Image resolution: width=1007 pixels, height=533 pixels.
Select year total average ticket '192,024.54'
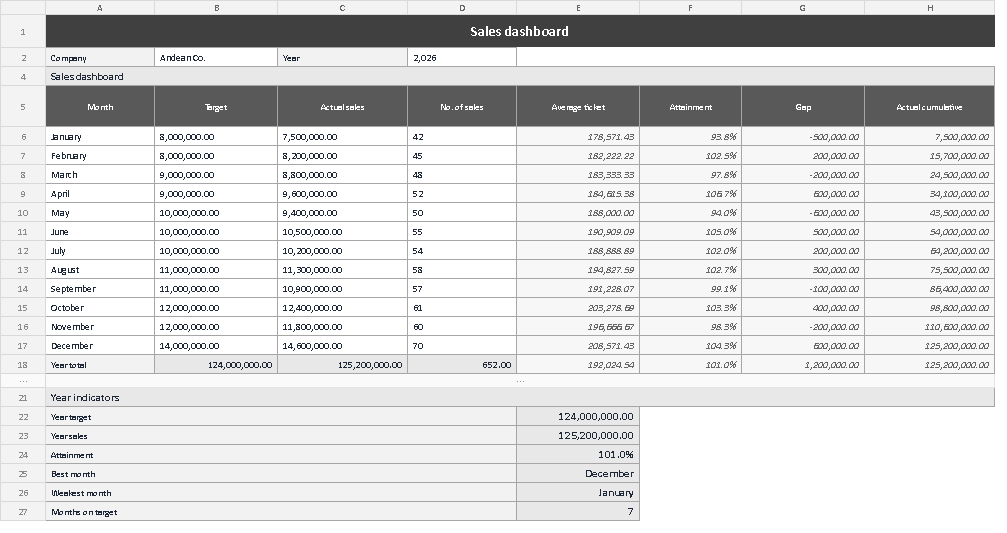(578, 365)
